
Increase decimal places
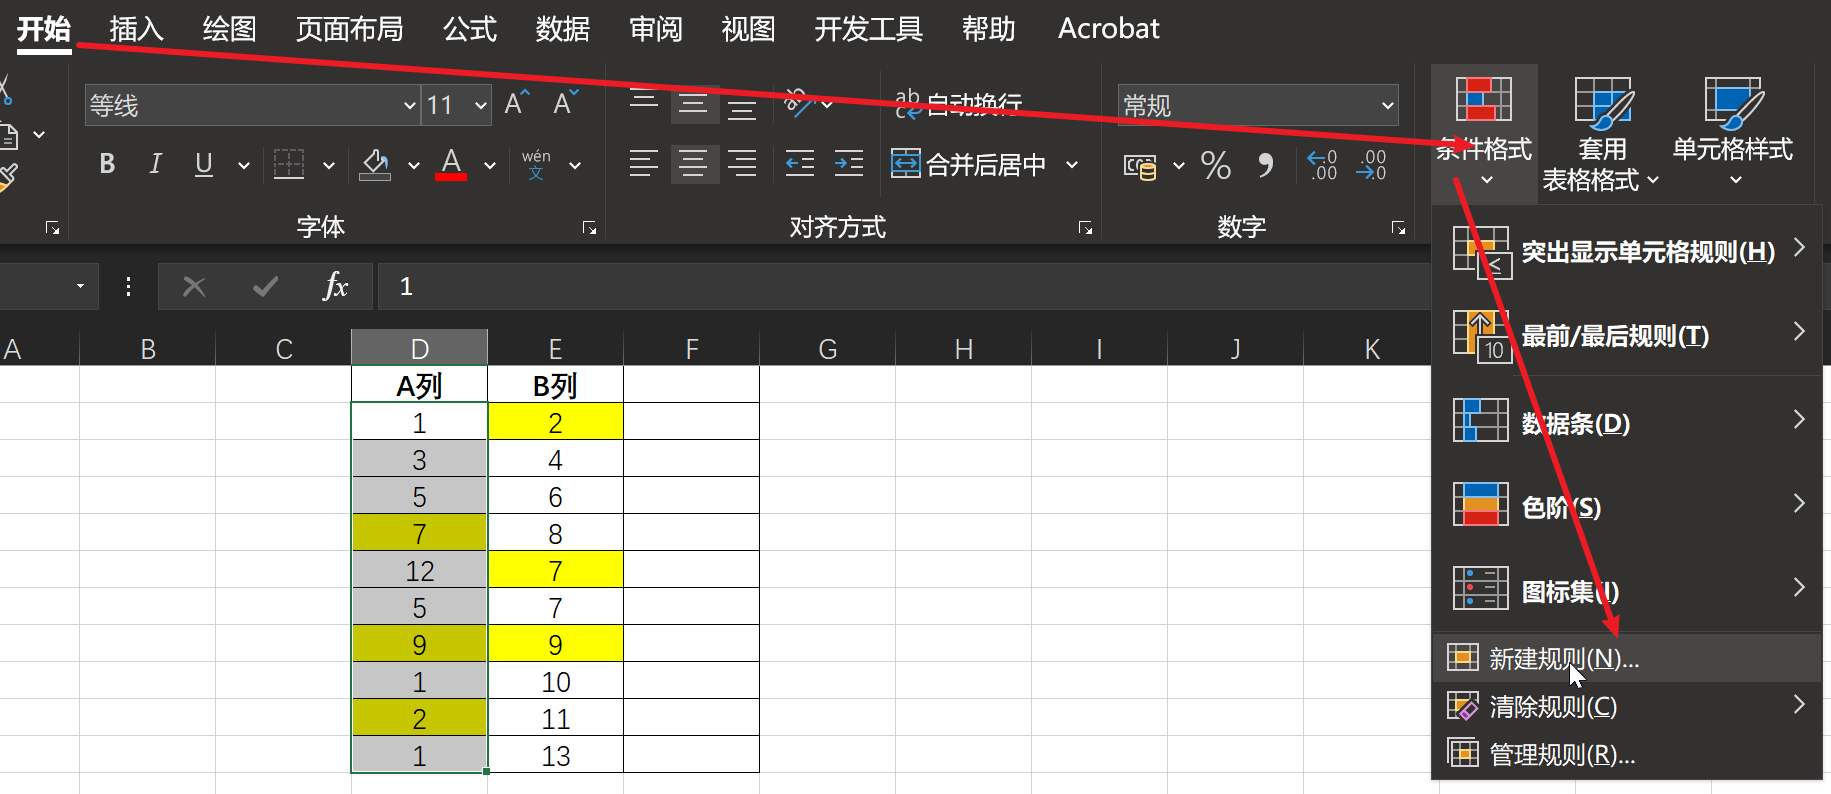pyautogui.click(x=1322, y=165)
